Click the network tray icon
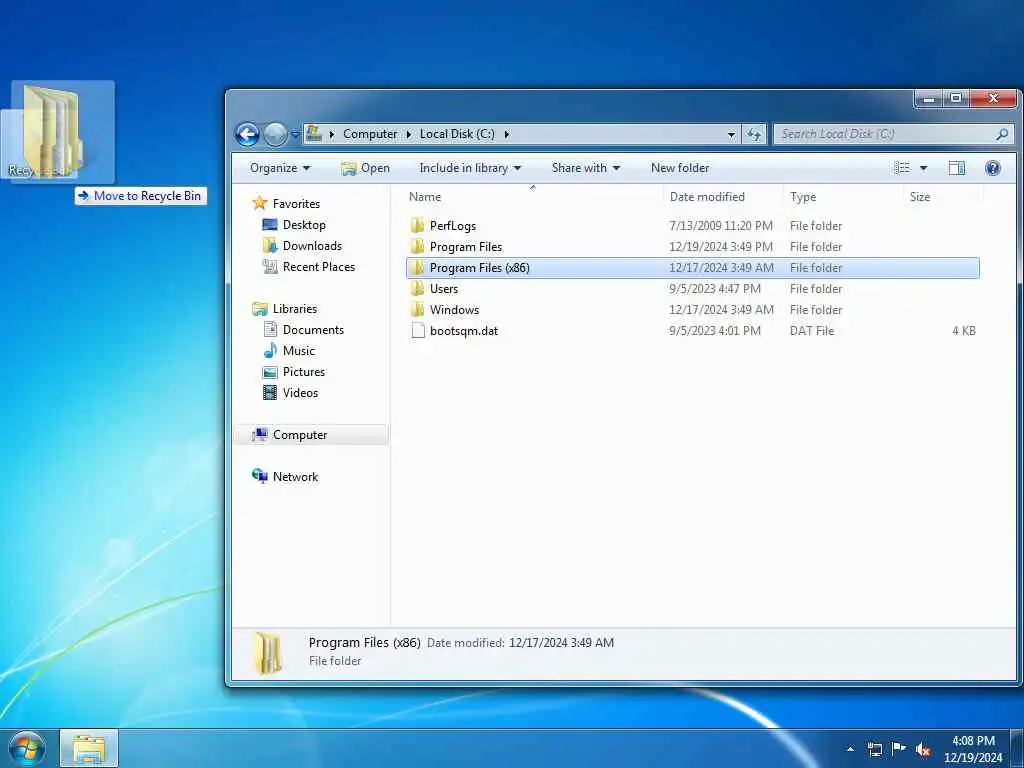1024x768 pixels. [874, 749]
